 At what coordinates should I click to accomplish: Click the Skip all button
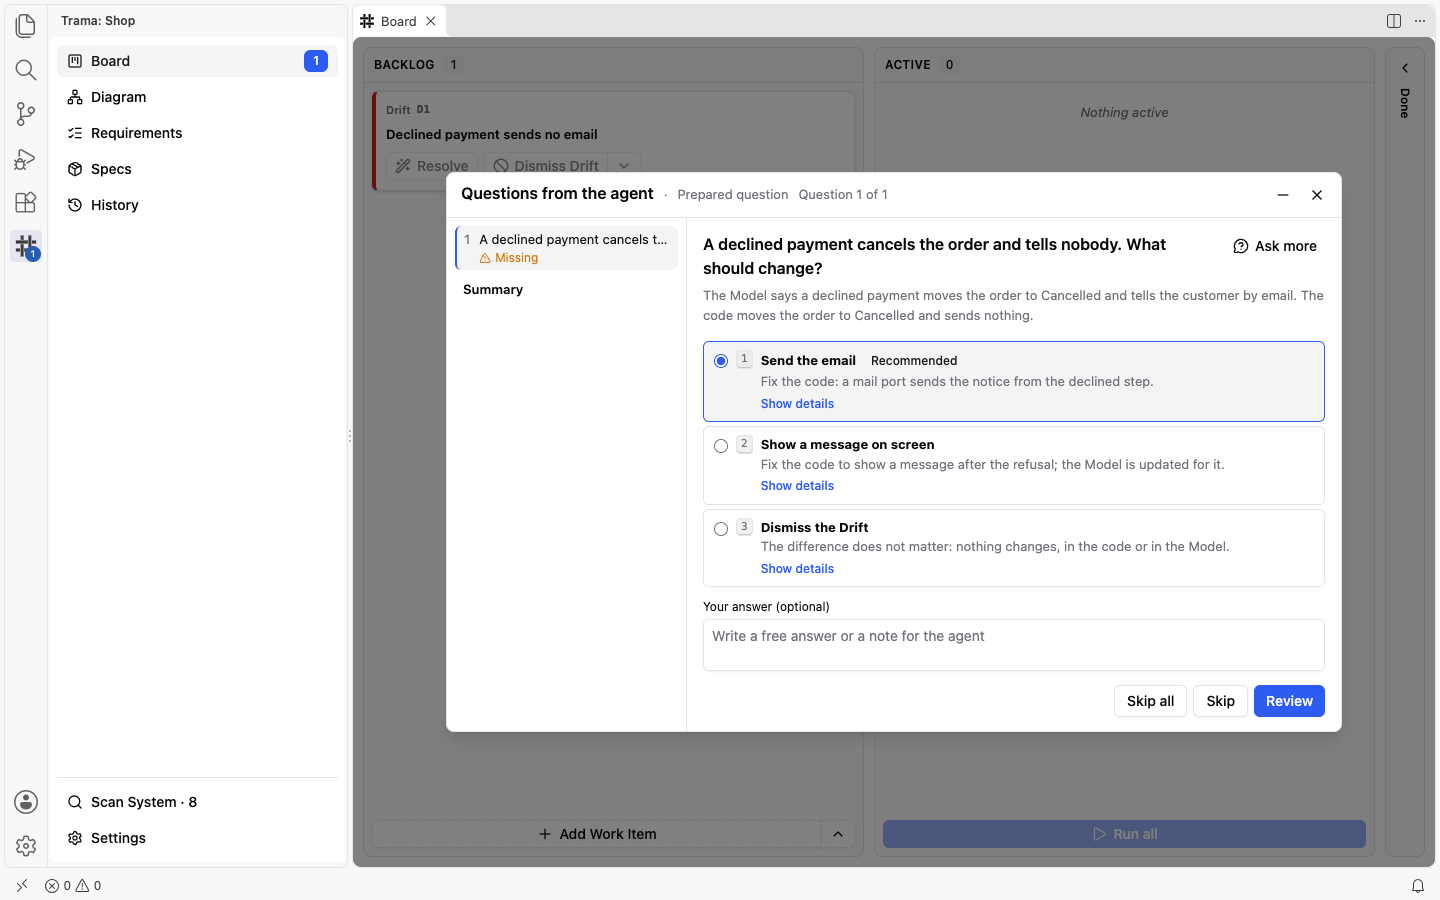pyautogui.click(x=1150, y=701)
